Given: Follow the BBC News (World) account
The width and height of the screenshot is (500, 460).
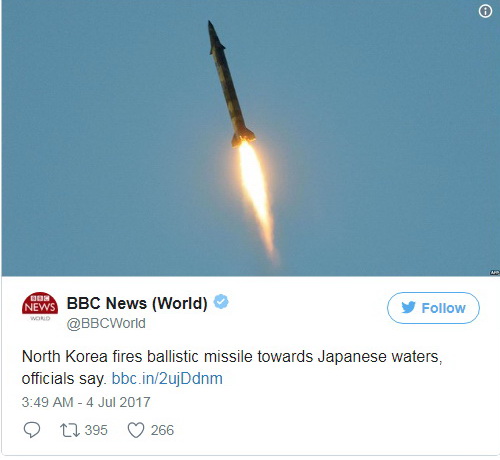Looking at the screenshot, I should click(433, 308).
